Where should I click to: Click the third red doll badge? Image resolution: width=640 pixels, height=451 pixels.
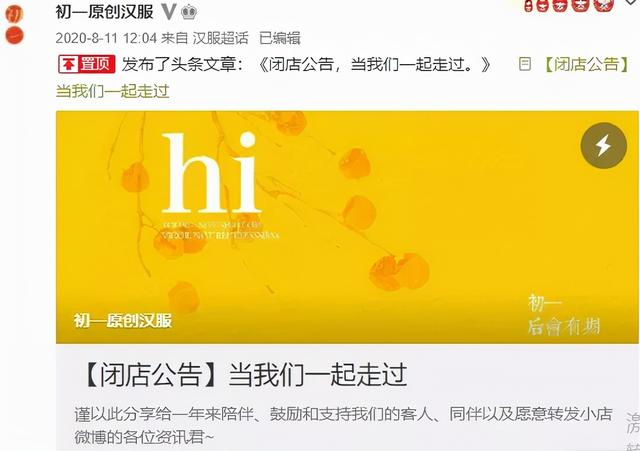tap(560, 5)
